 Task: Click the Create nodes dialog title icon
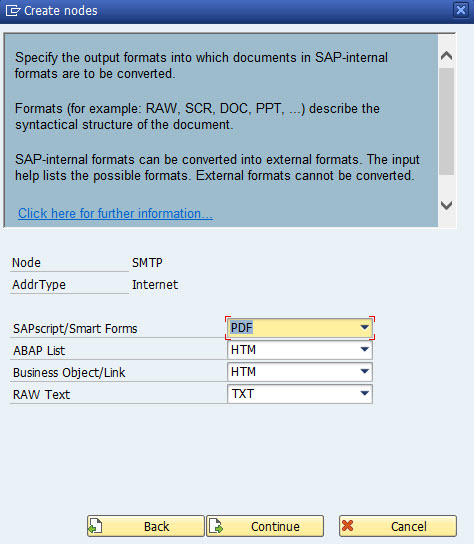point(13,10)
